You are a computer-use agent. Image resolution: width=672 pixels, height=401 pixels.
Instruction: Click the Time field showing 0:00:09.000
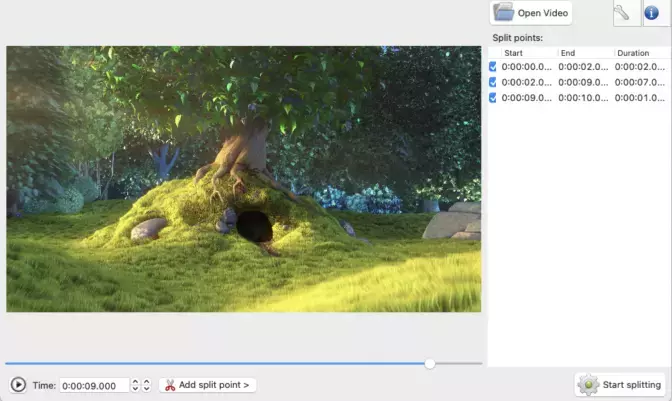tap(94, 386)
